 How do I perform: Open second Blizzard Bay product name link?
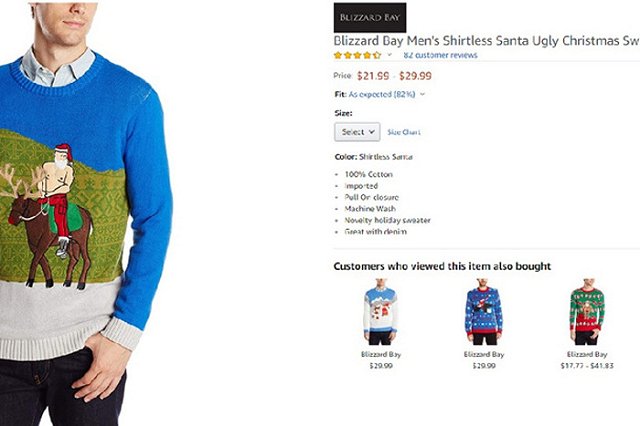484,354
